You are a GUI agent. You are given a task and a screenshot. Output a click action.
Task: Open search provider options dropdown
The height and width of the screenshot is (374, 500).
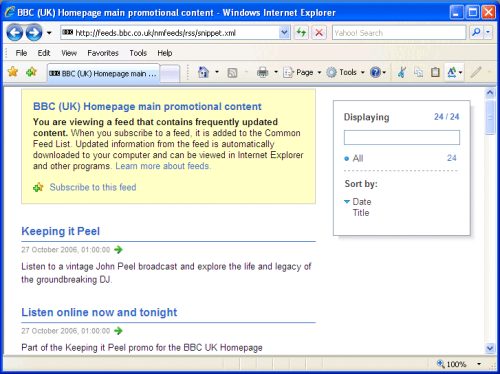click(488, 32)
